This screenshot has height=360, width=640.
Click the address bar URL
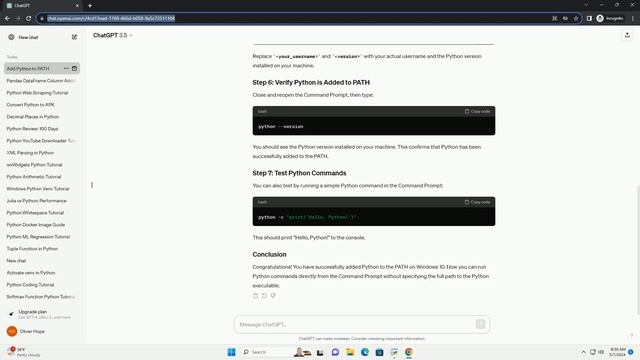point(111,18)
